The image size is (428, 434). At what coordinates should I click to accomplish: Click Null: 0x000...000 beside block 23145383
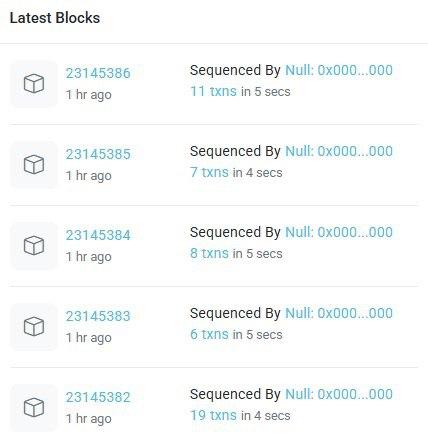point(339,313)
